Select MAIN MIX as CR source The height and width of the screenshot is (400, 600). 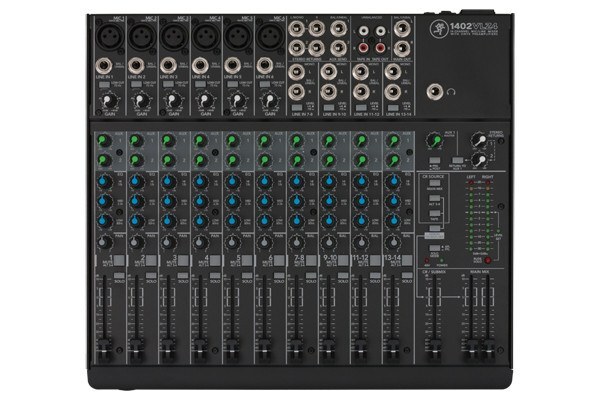point(434,183)
